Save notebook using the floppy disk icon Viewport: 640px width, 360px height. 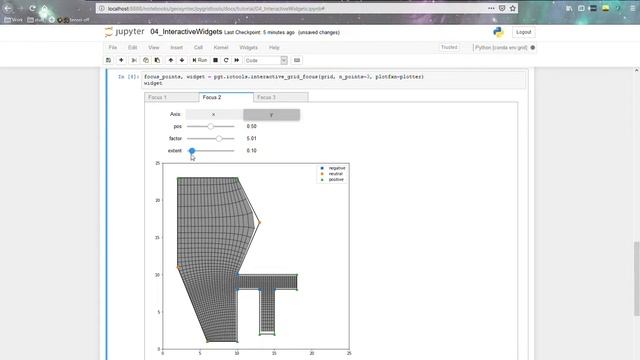coord(109,60)
